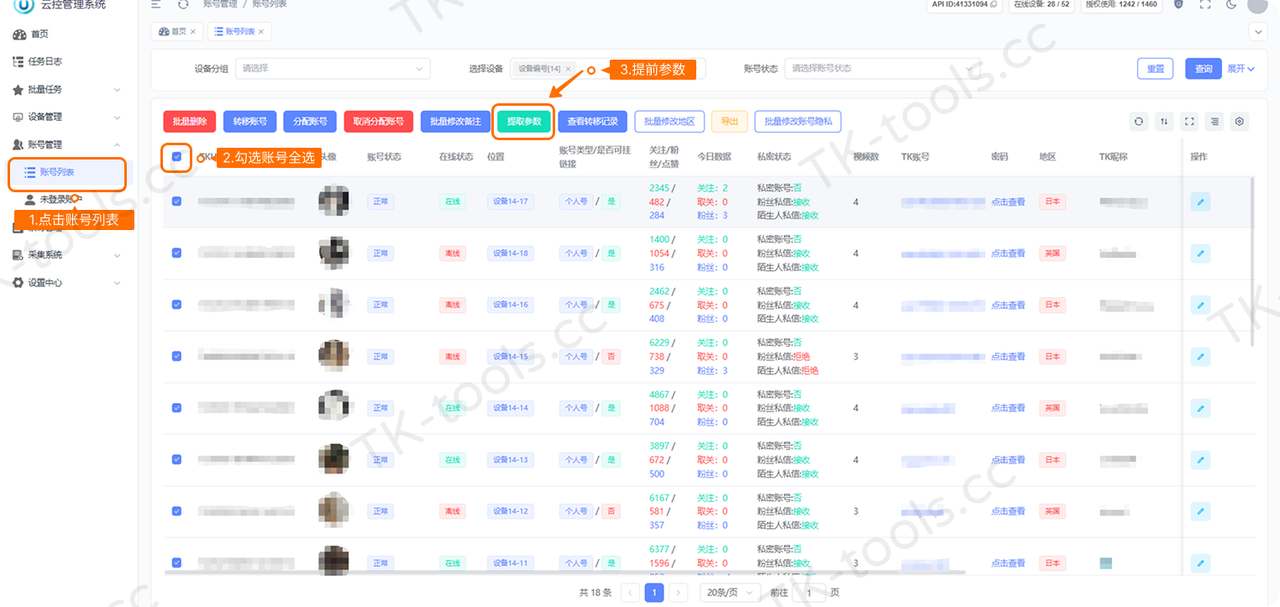Collapse sidebar with hamburger icon
Viewport: 1280px width, 607px height.
point(156,5)
